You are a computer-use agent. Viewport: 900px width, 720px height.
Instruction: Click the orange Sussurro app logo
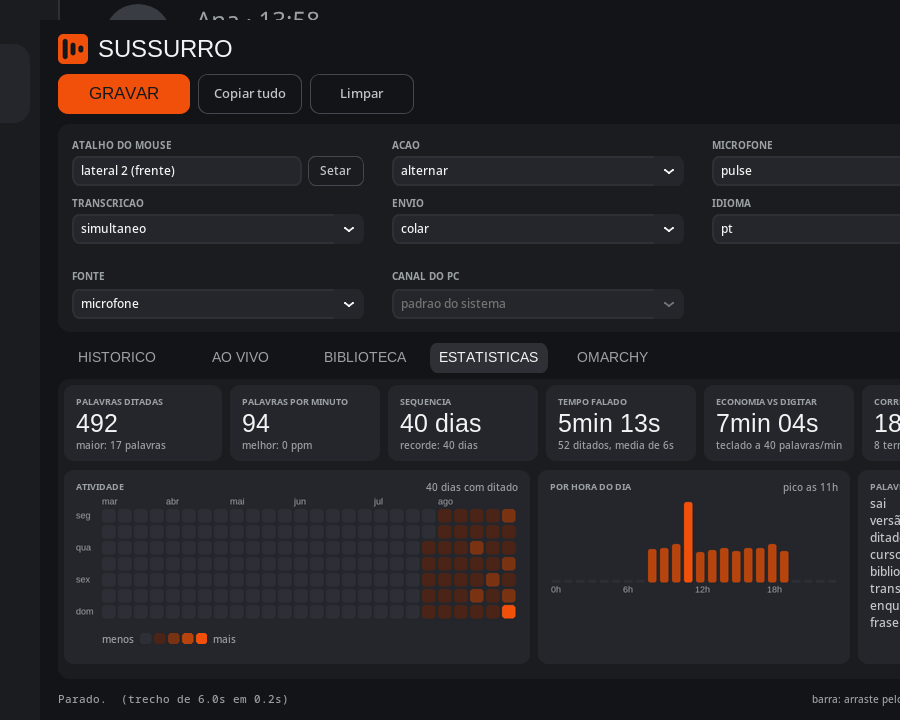pos(73,49)
